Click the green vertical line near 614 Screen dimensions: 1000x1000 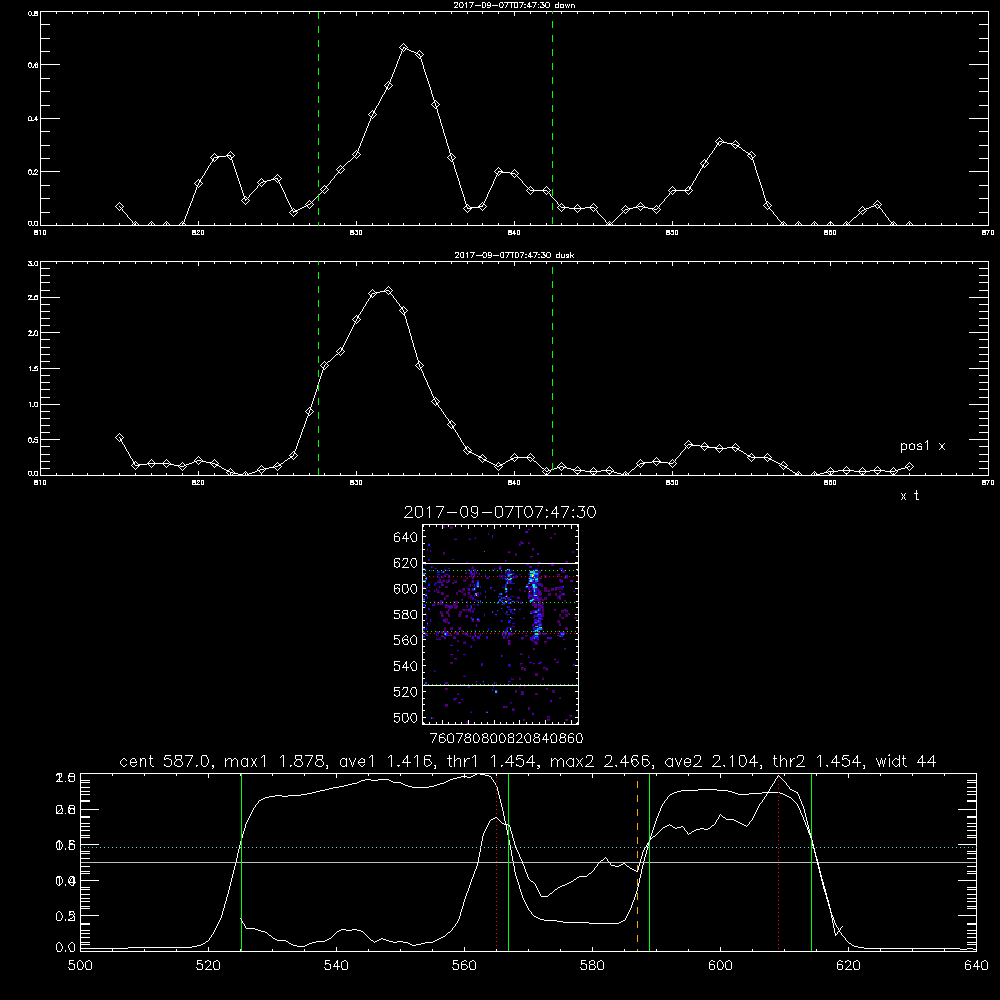coord(811,862)
